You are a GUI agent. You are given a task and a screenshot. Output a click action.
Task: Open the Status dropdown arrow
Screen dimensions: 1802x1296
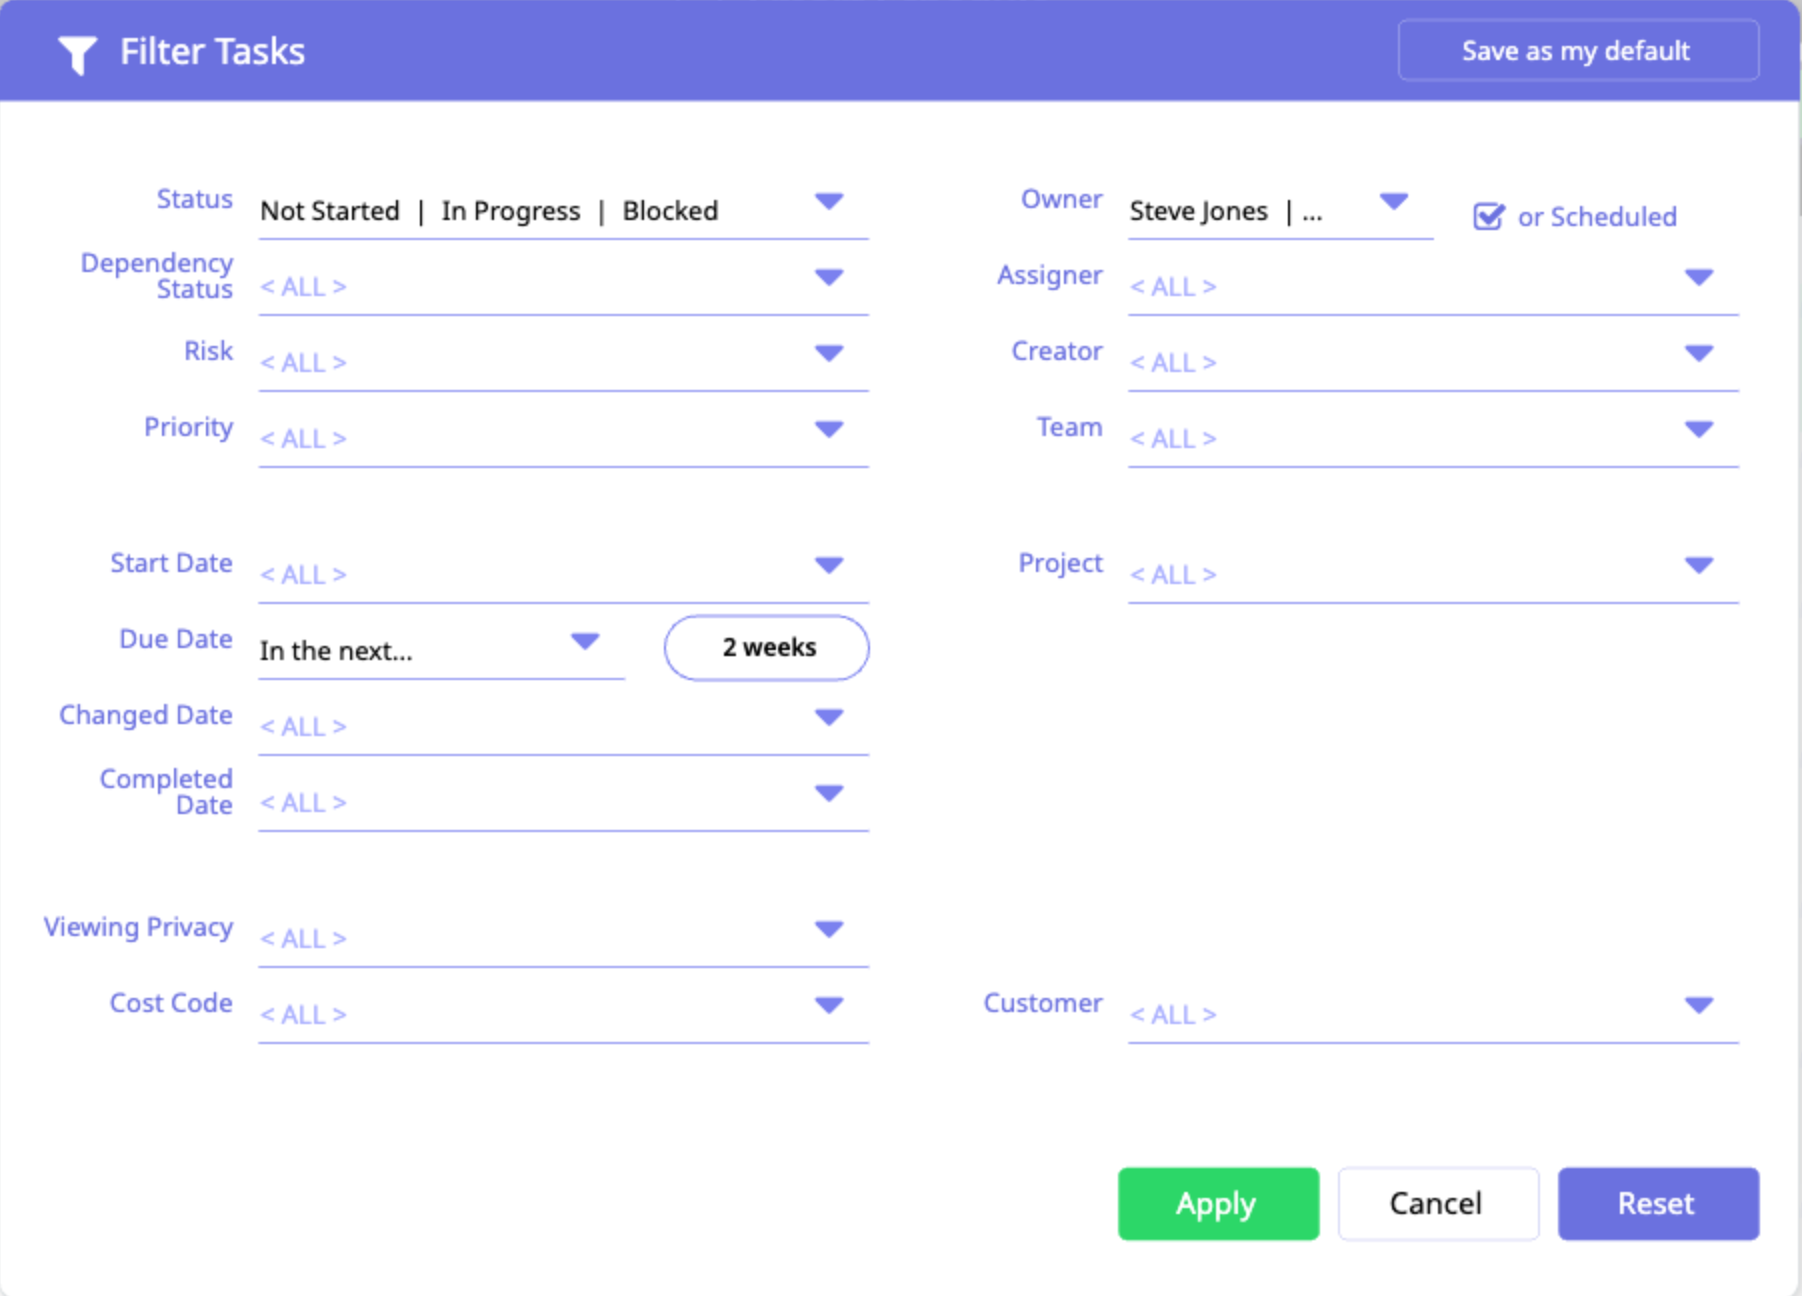829,201
